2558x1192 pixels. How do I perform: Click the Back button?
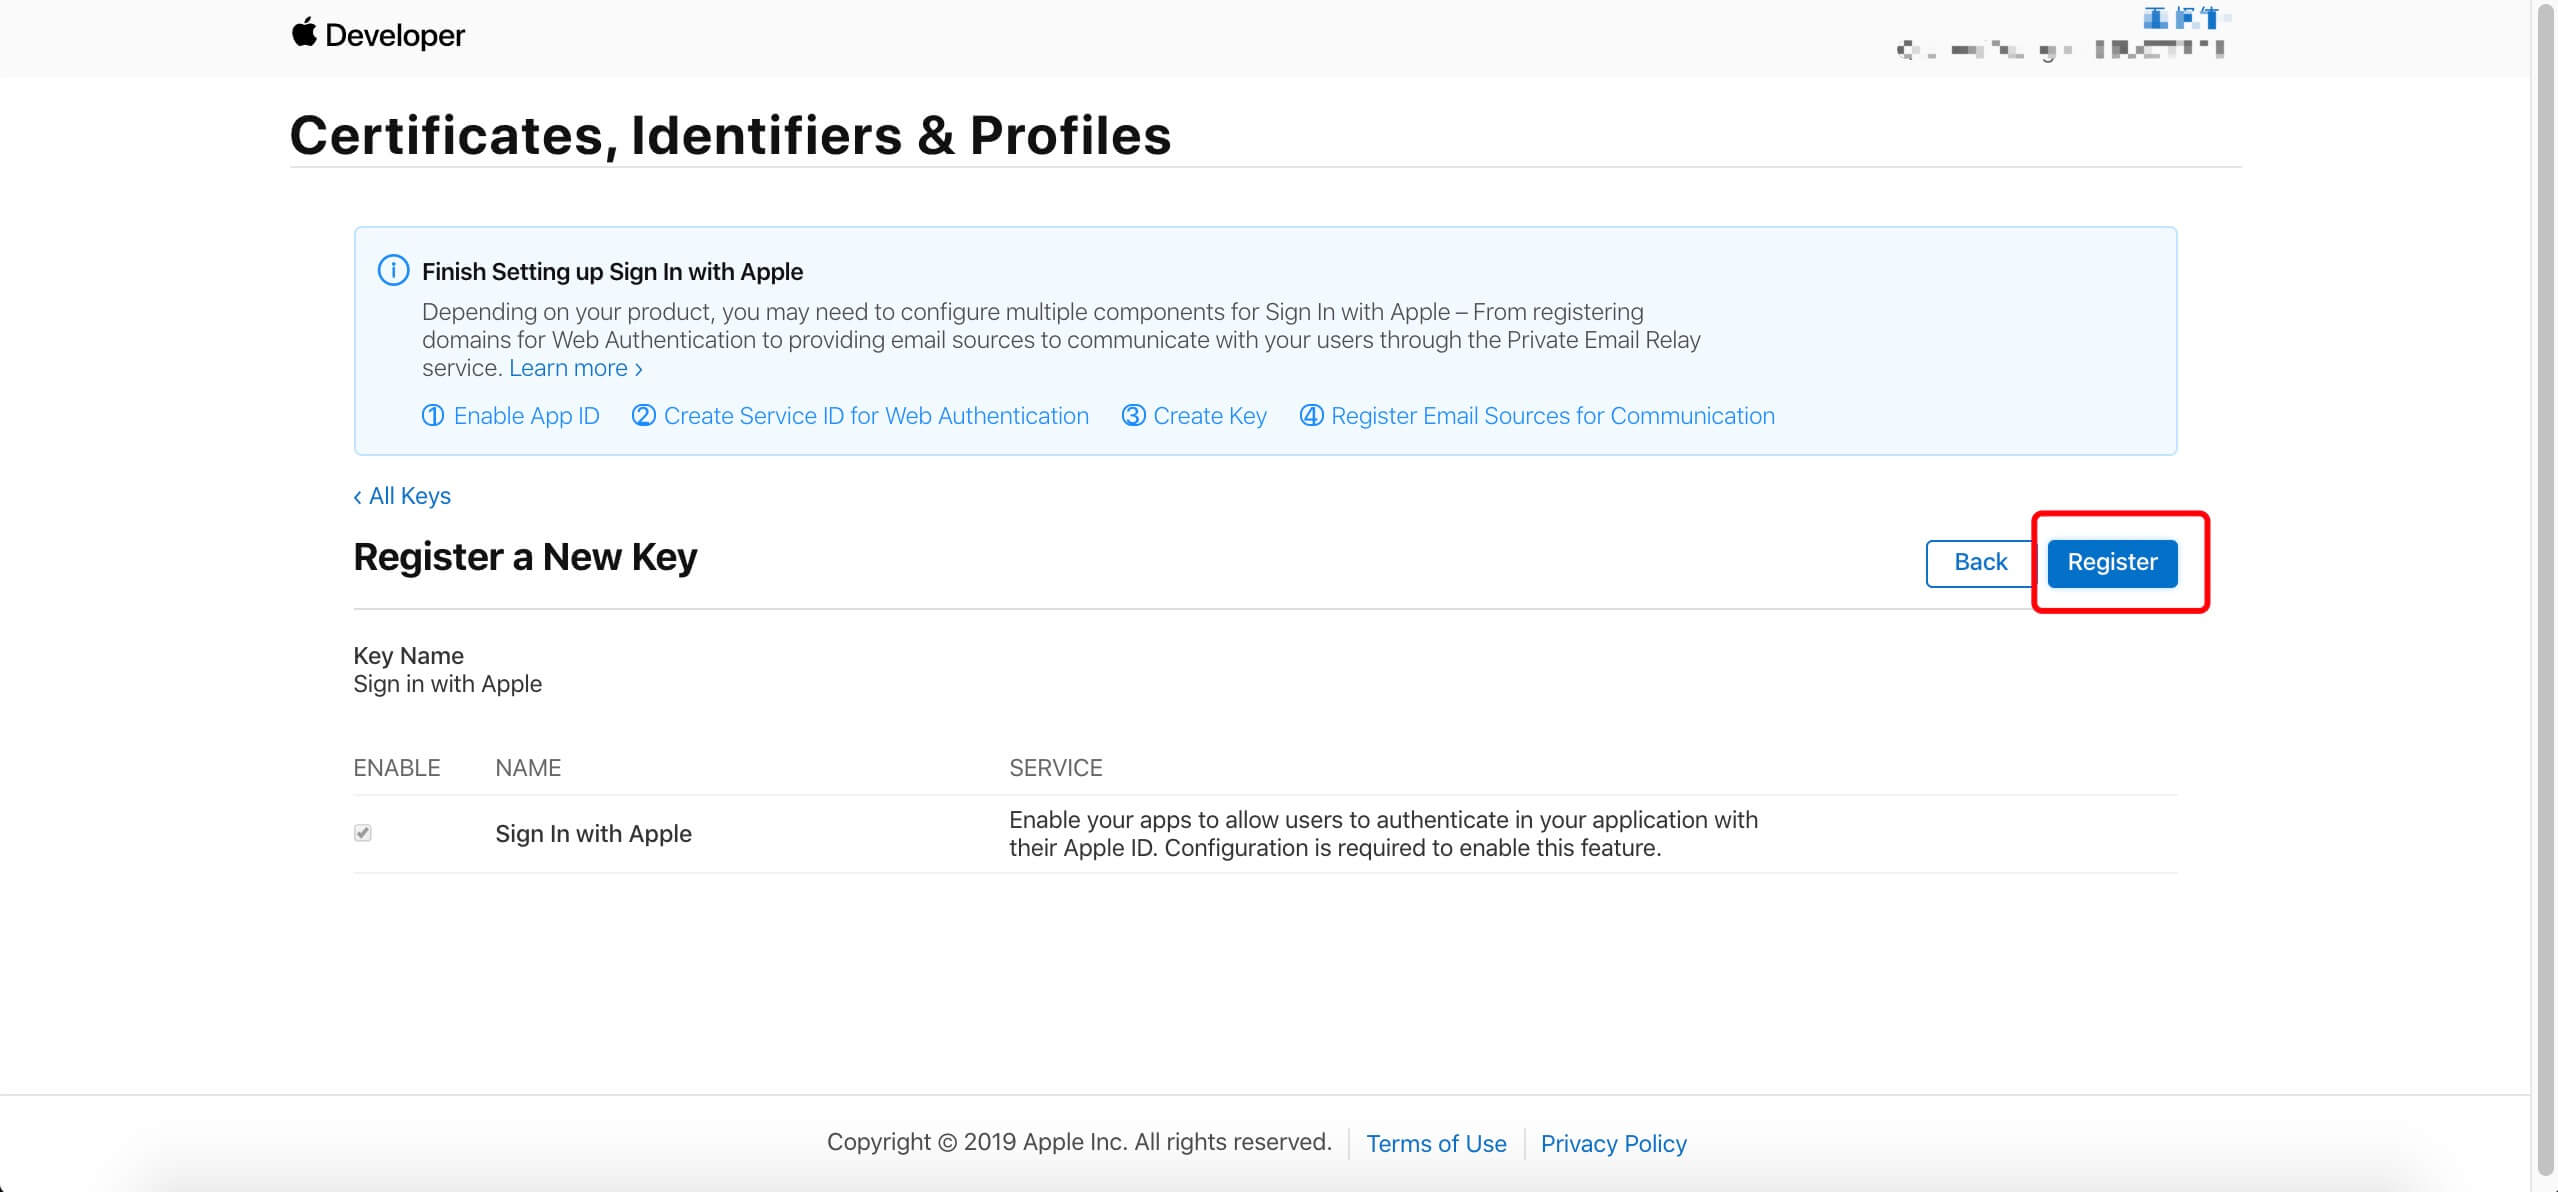tap(1980, 562)
